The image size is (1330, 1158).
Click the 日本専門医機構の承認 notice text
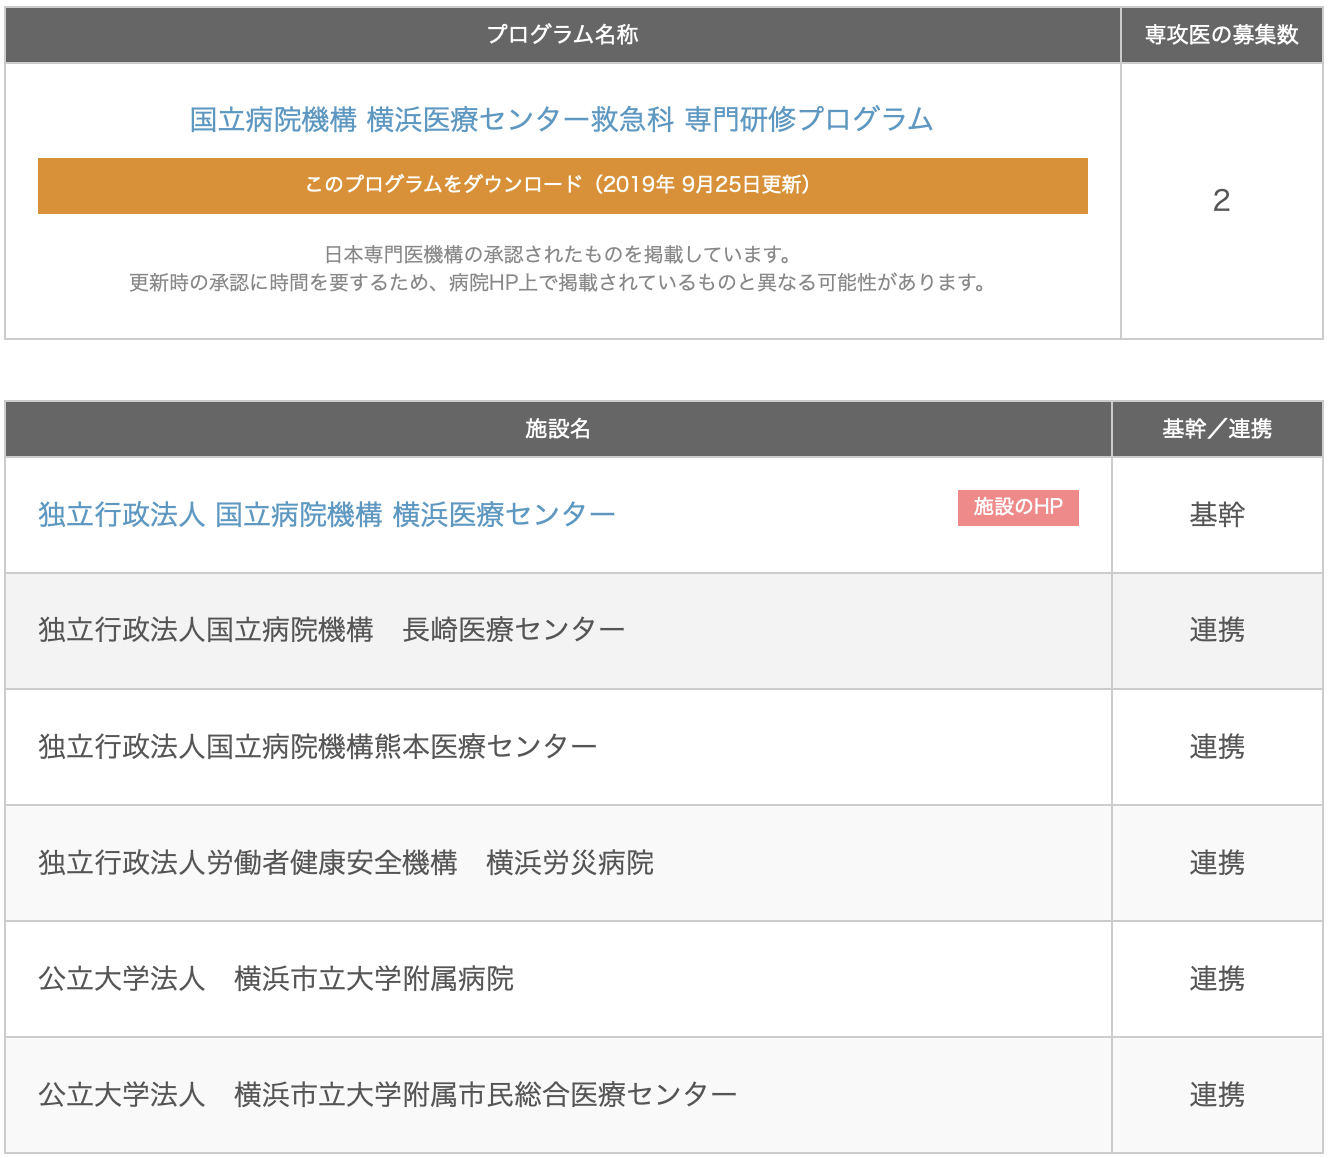pyautogui.click(x=560, y=268)
